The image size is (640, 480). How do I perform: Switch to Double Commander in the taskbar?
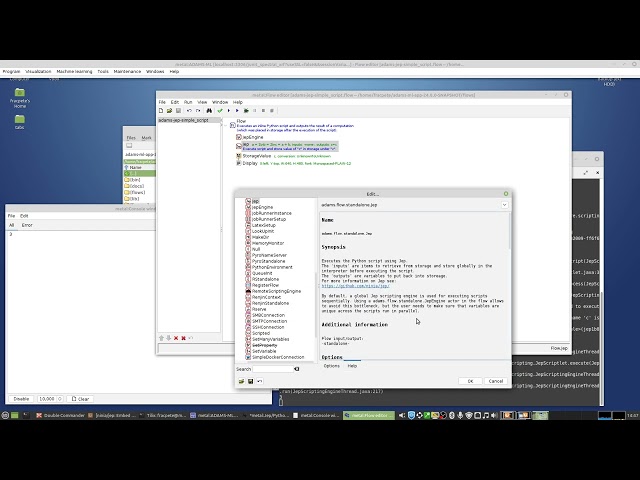pos(60,416)
